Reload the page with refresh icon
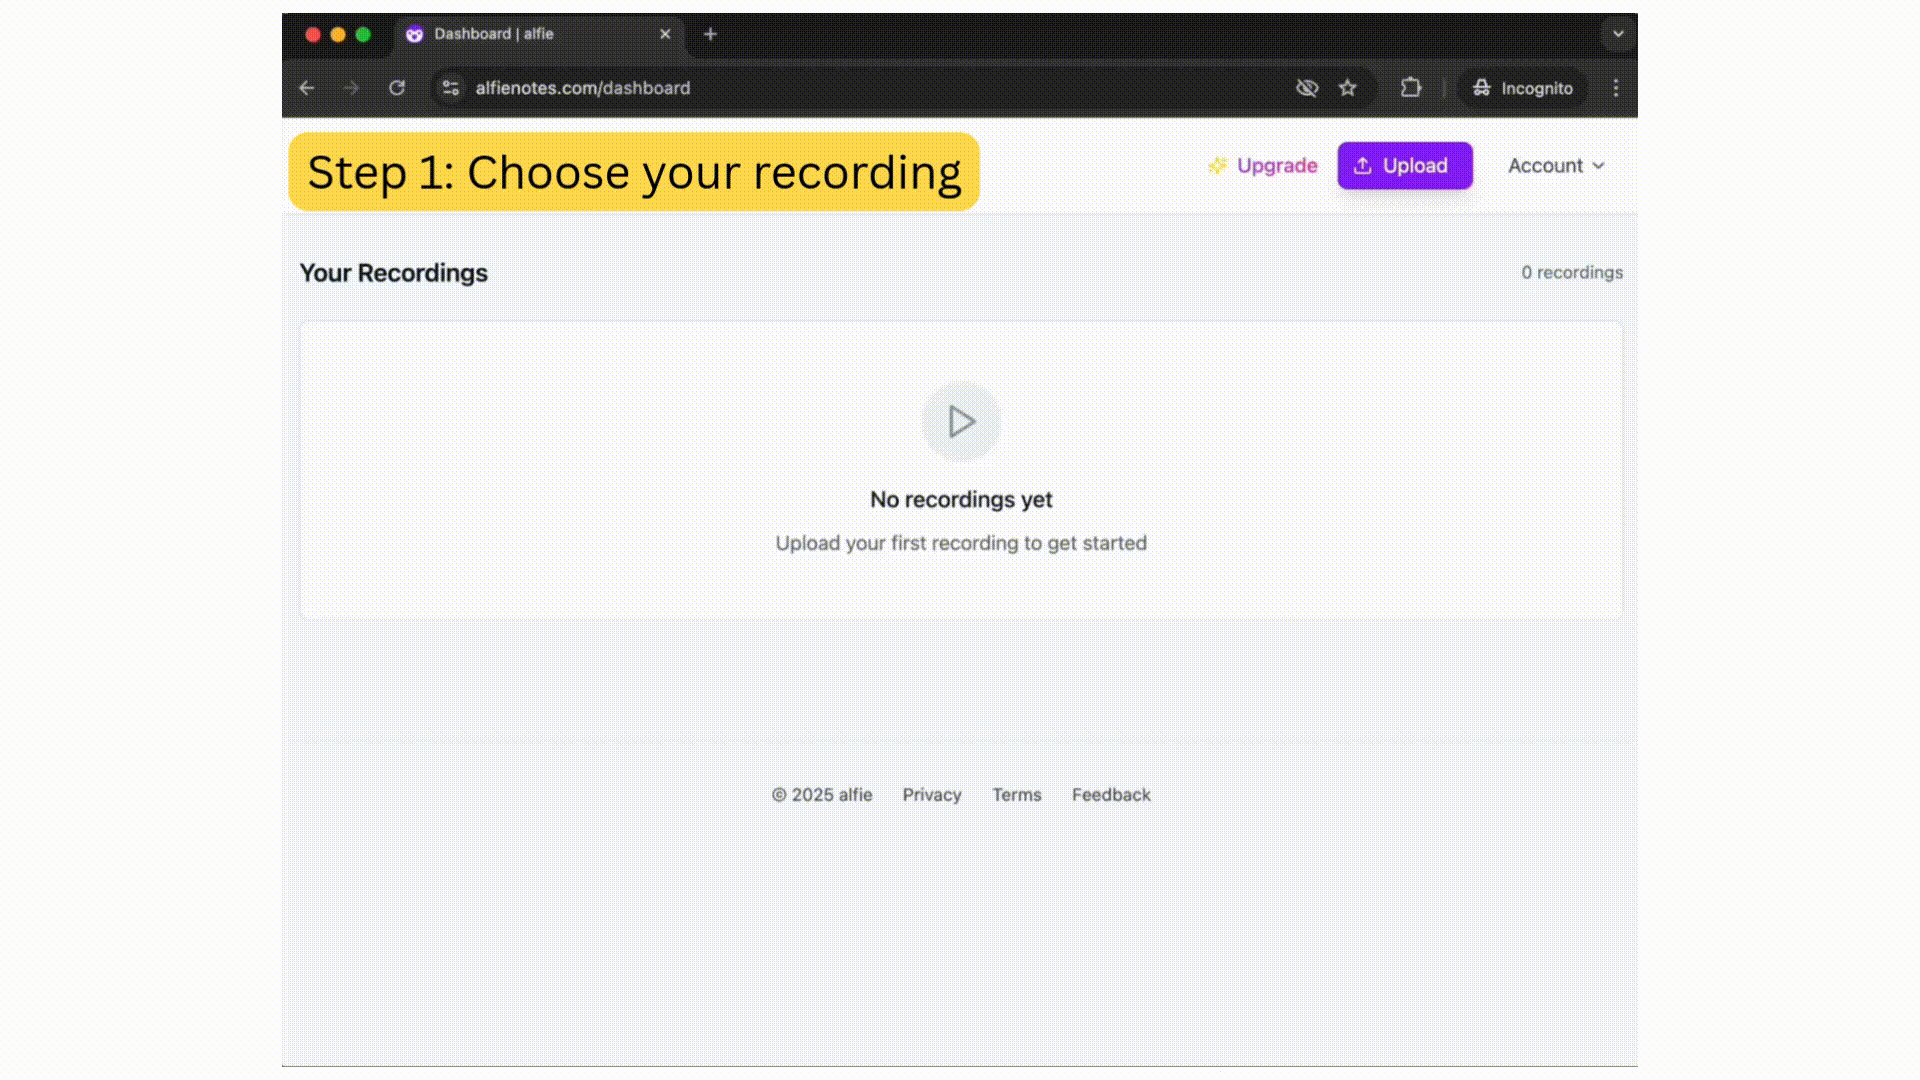1920x1080 pixels. pos(397,88)
